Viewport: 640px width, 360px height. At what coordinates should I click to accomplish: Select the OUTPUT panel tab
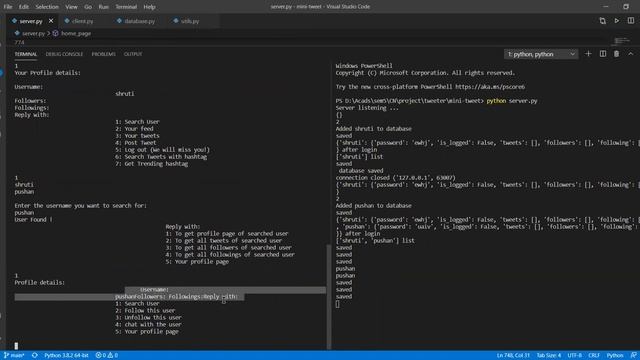(133, 54)
